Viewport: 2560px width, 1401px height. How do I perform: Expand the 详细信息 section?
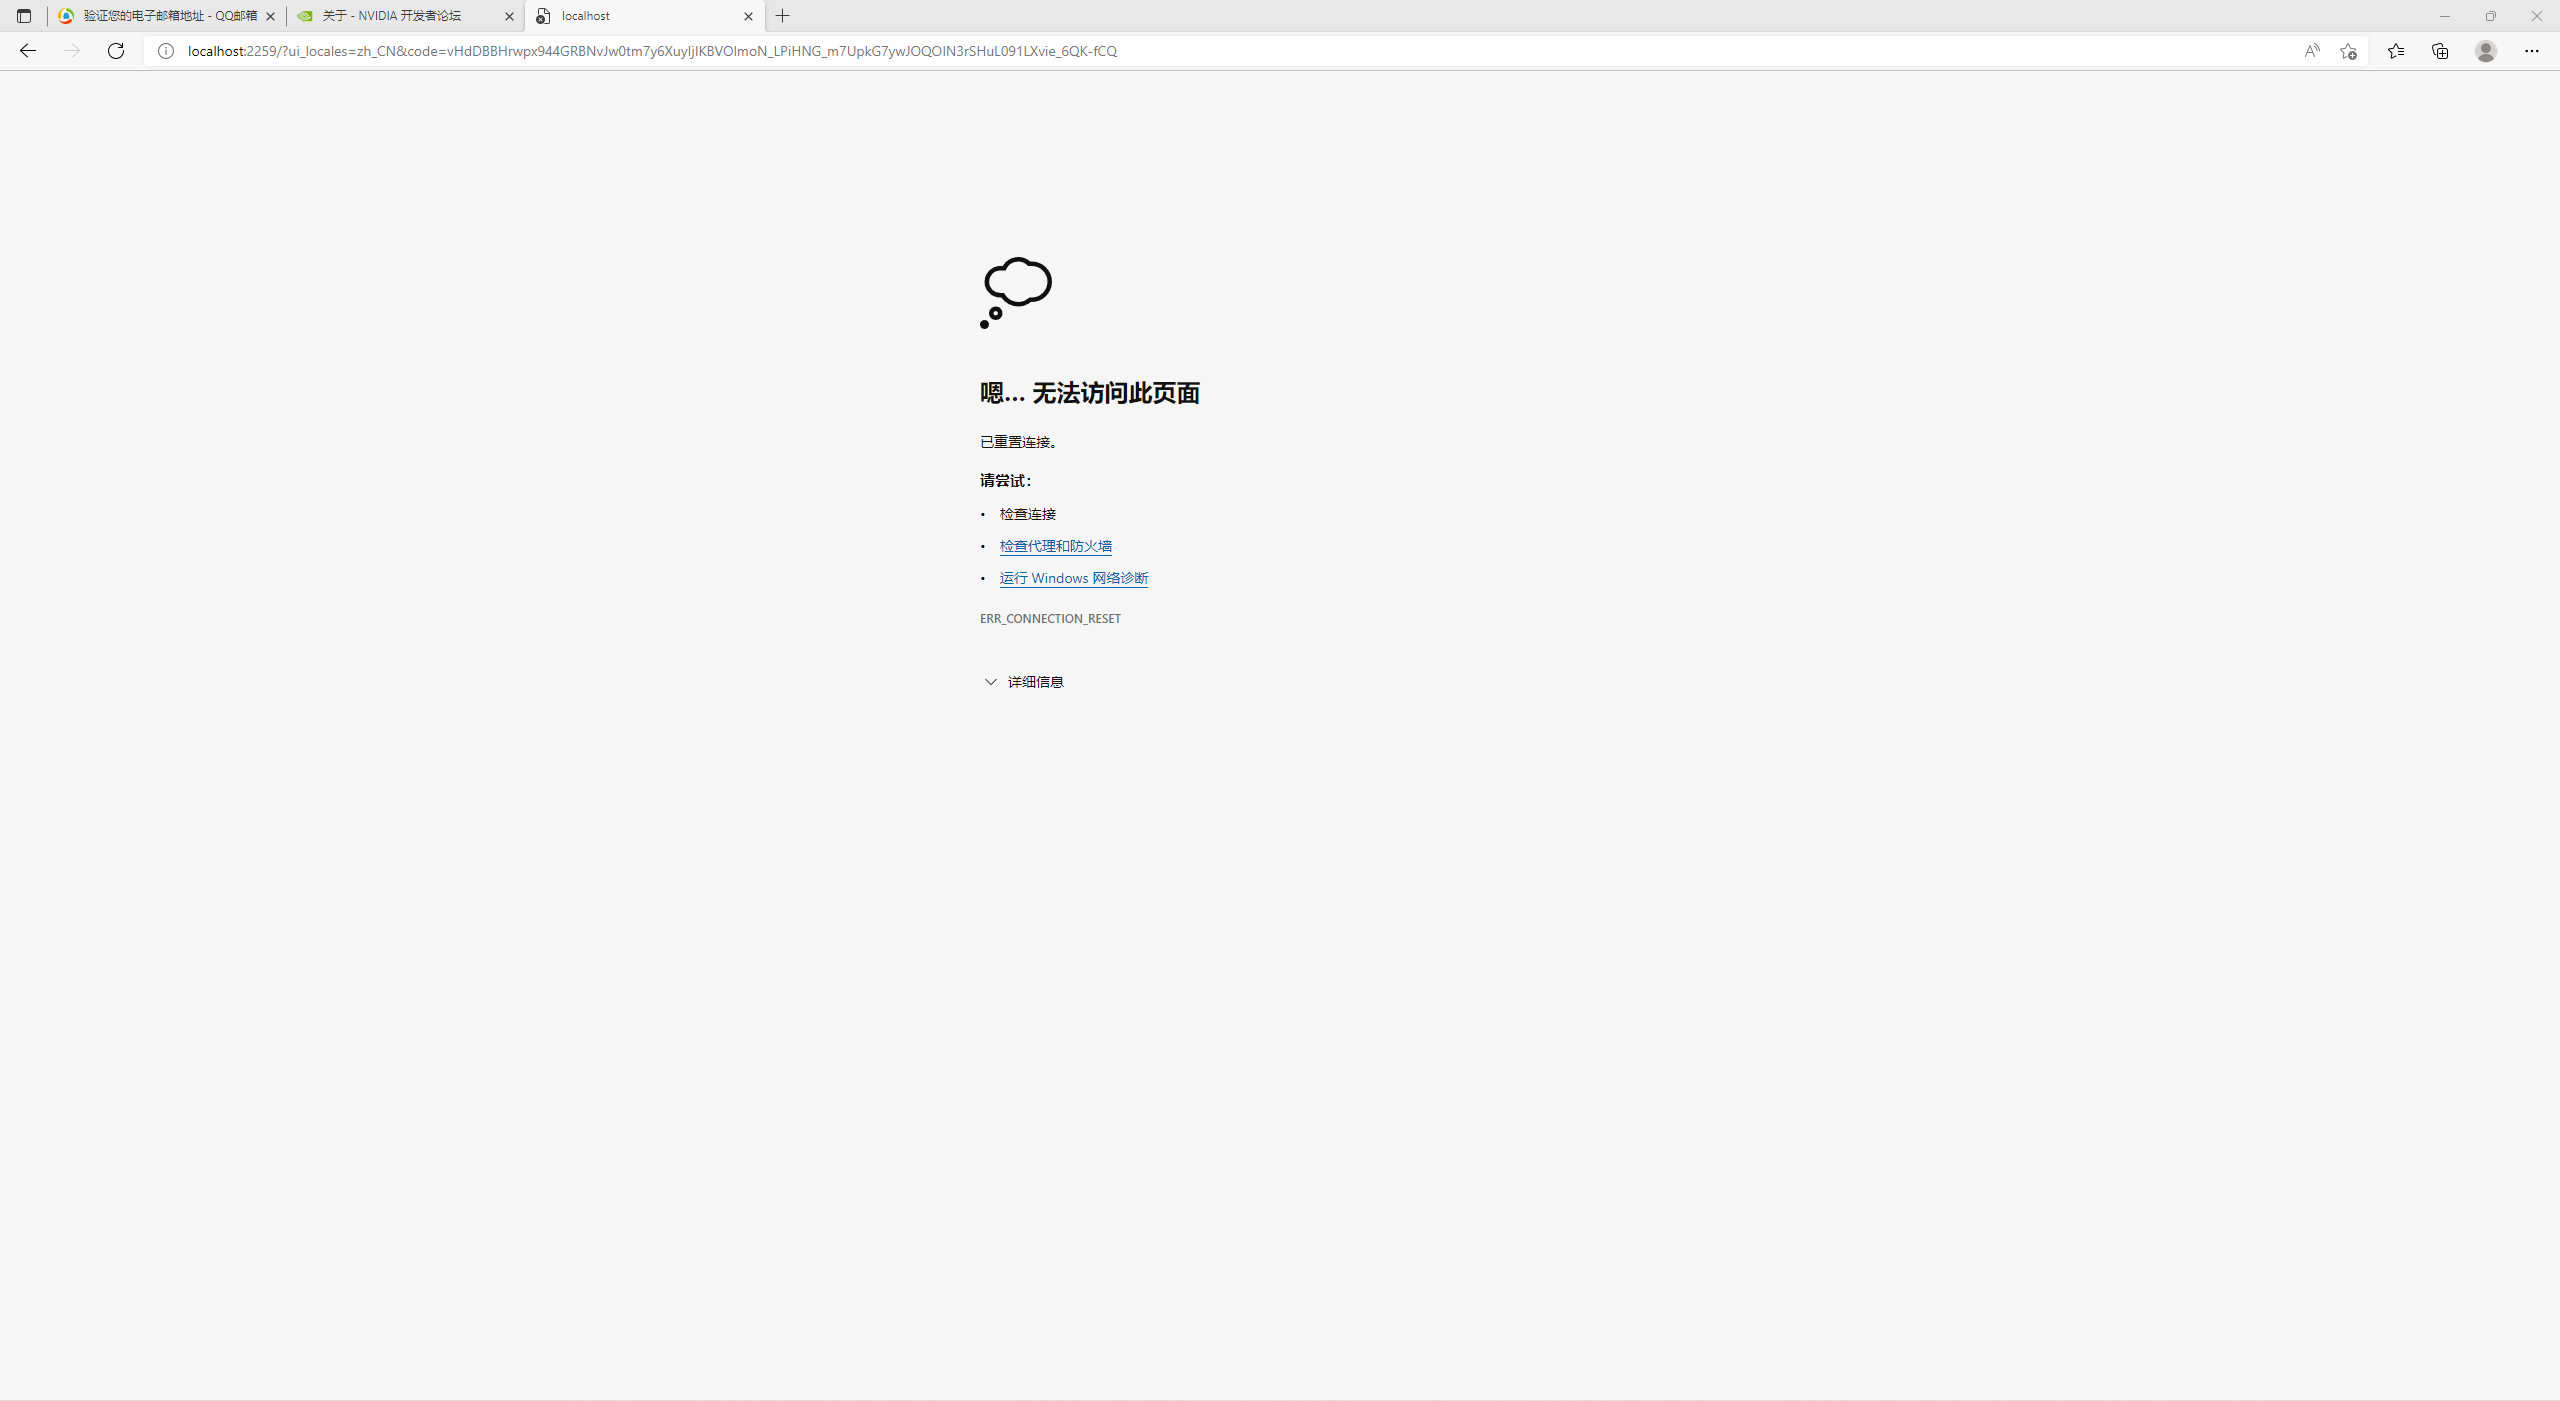coord(1024,682)
